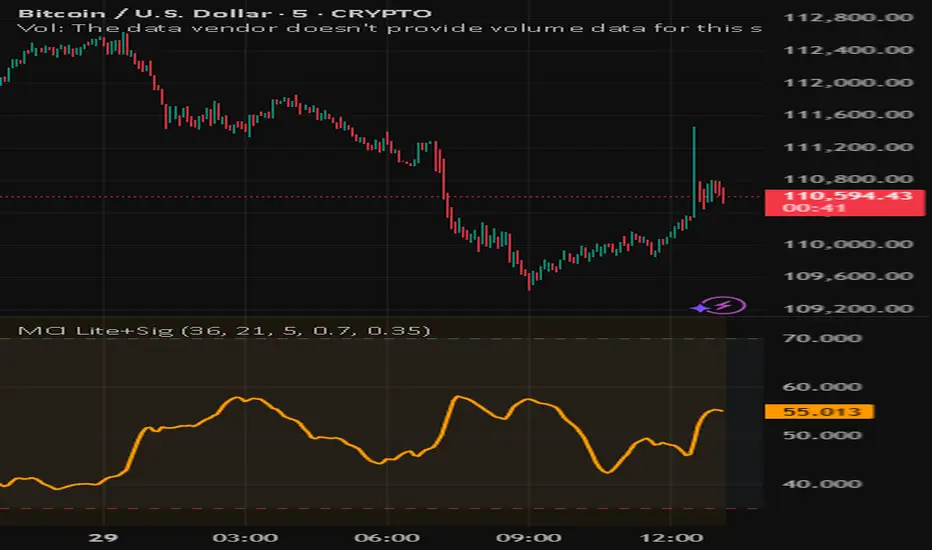932x550 pixels.
Task: Click the current price label 110,594.43
Action: [845, 202]
